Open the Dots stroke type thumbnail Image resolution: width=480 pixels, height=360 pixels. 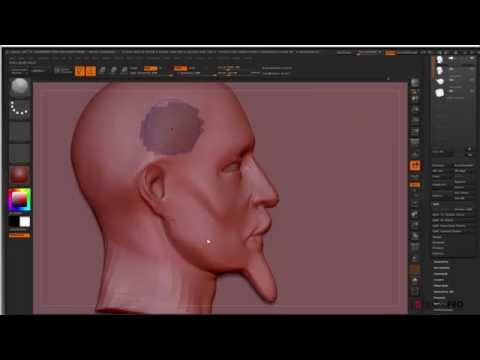(x=20, y=109)
